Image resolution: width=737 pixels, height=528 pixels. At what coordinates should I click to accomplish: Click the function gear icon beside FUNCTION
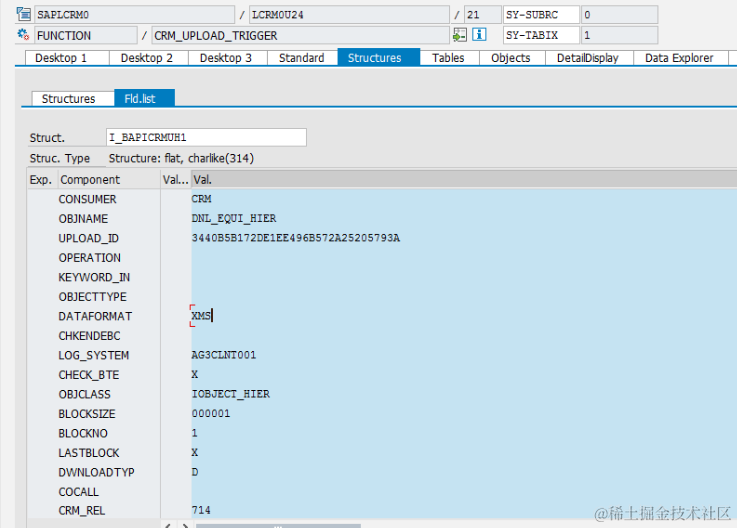tap(23, 34)
